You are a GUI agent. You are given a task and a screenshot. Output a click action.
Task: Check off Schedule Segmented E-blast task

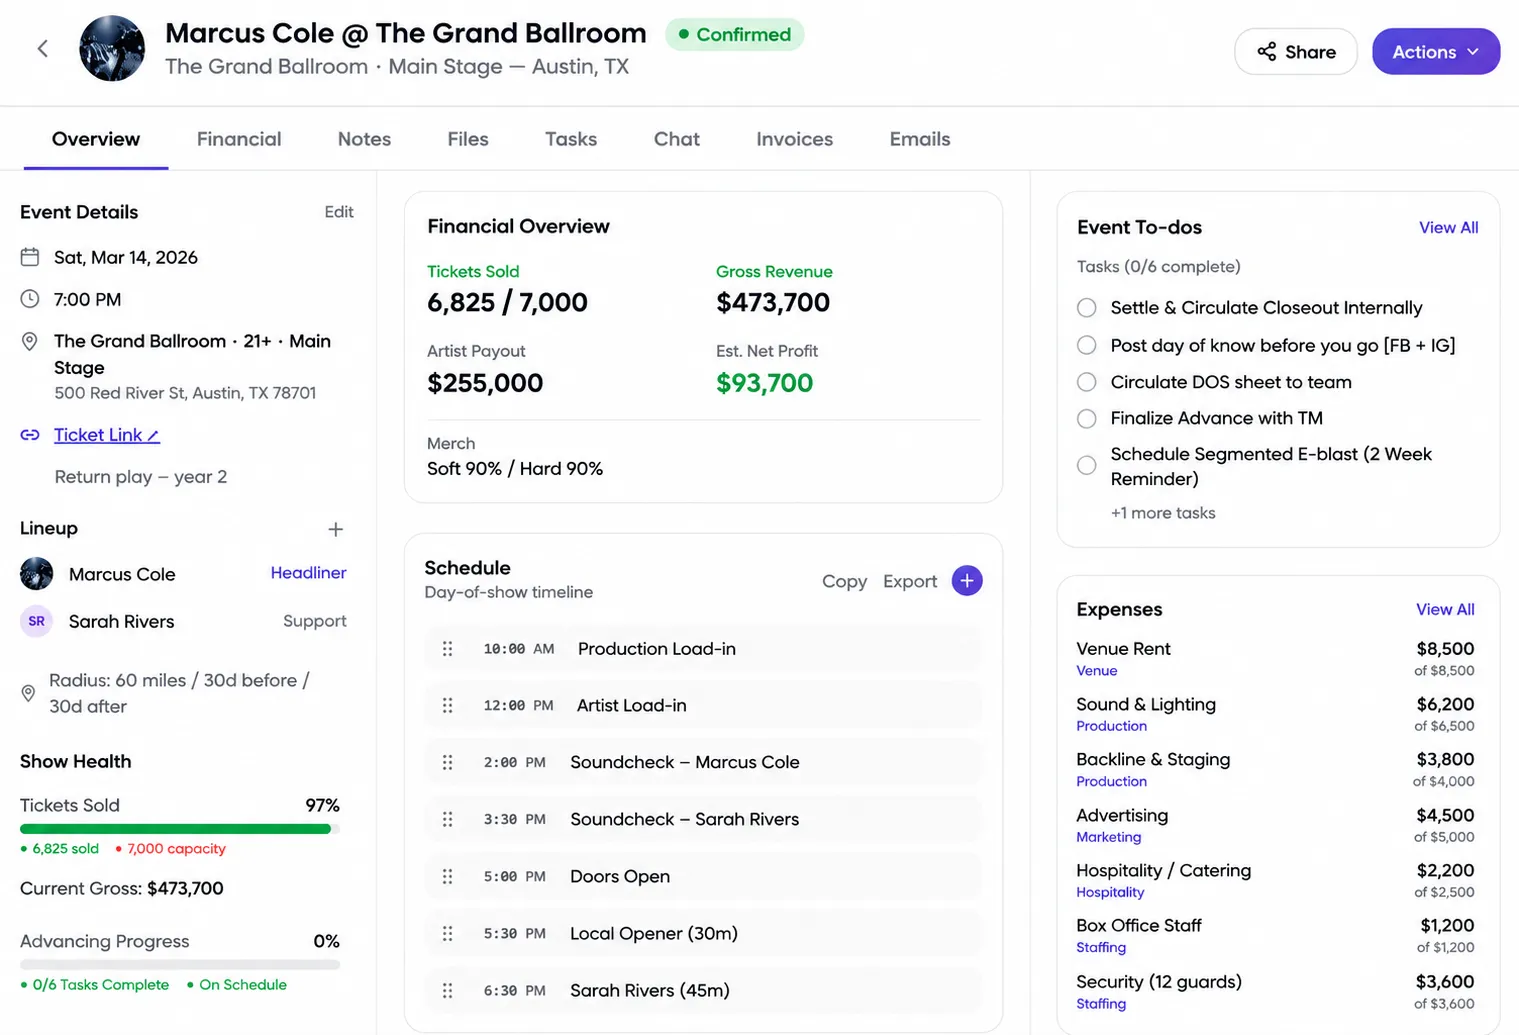tap(1087, 465)
